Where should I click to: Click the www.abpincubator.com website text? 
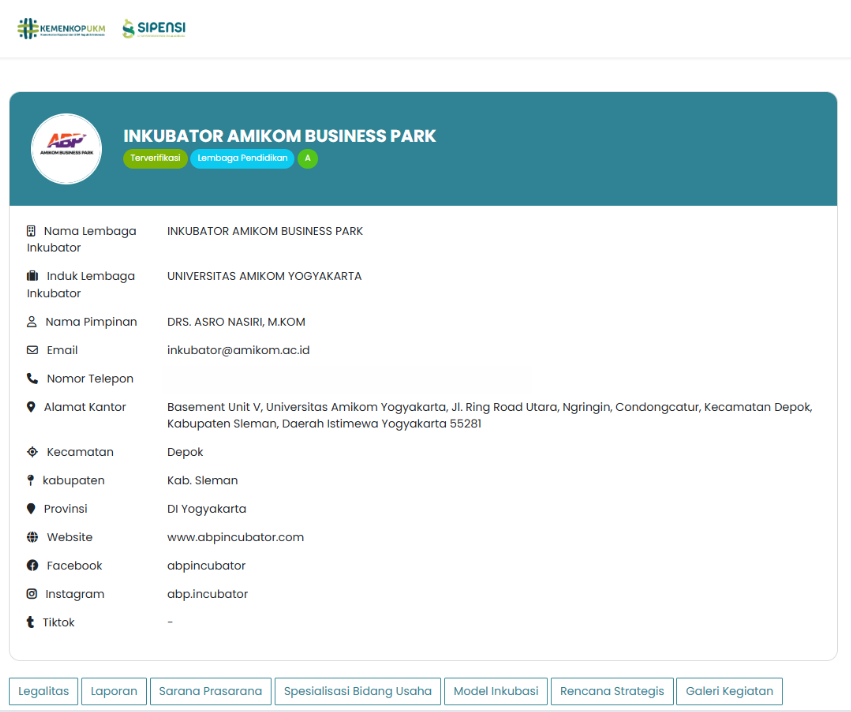tap(235, 537)
